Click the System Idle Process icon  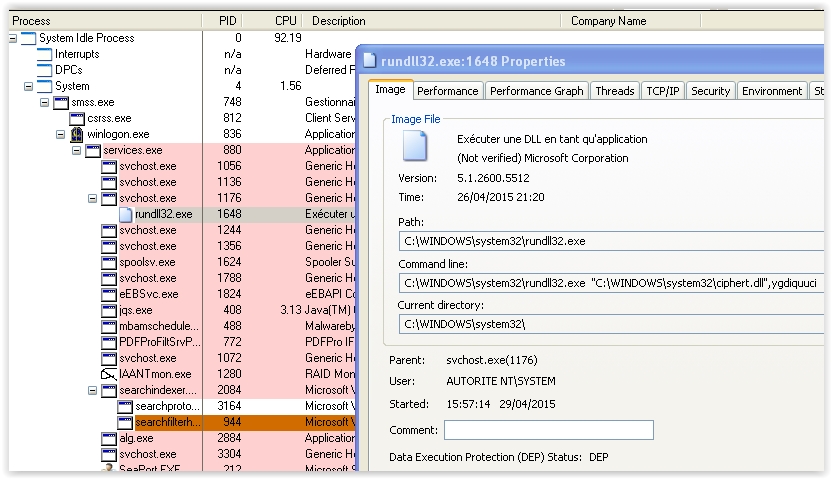point(29,38)
